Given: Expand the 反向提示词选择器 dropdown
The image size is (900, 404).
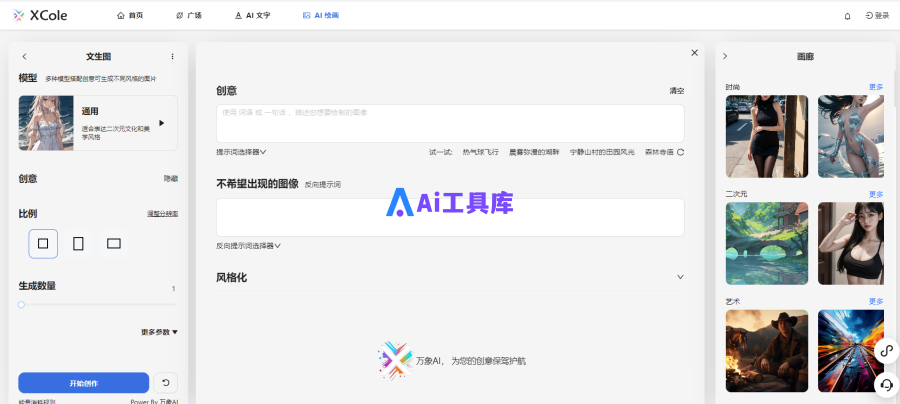Looking at the screenshot, I should click(x=249, y=246).
